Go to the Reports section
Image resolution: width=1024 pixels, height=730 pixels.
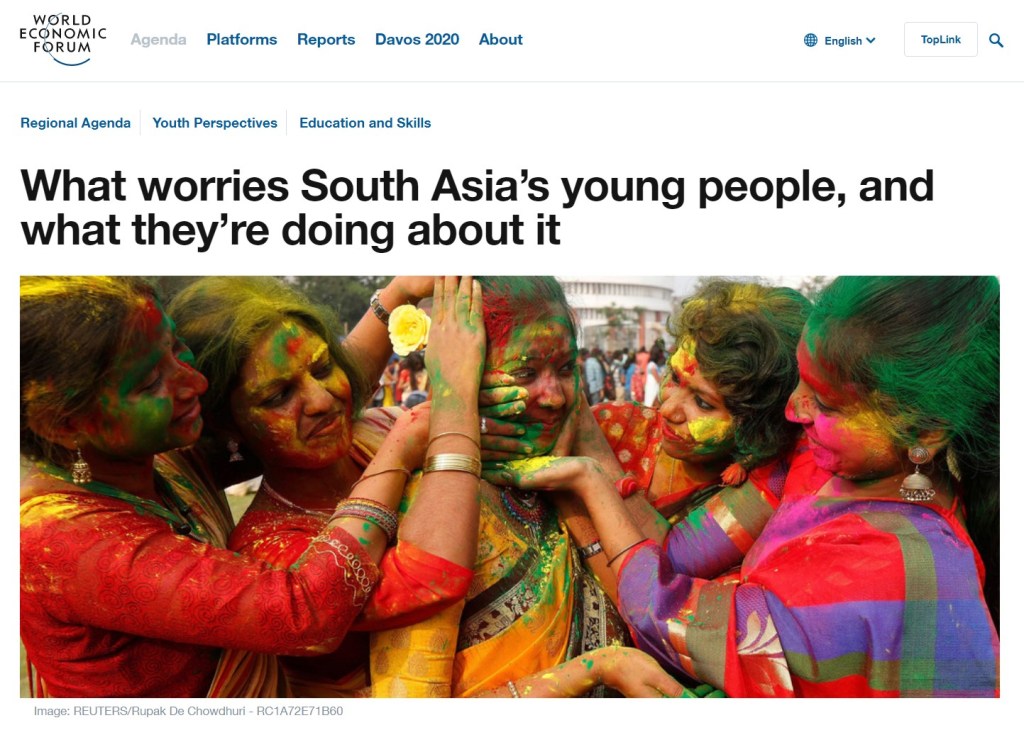pyautogui.click(x=326, y=40)
